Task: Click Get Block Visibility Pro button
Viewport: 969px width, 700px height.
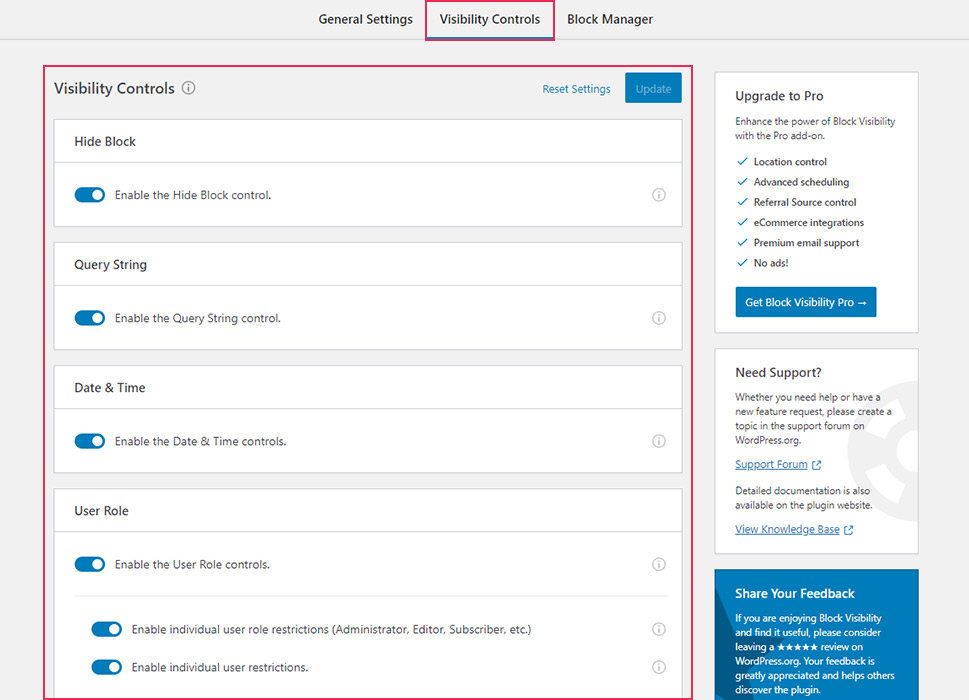Action: 805,302
